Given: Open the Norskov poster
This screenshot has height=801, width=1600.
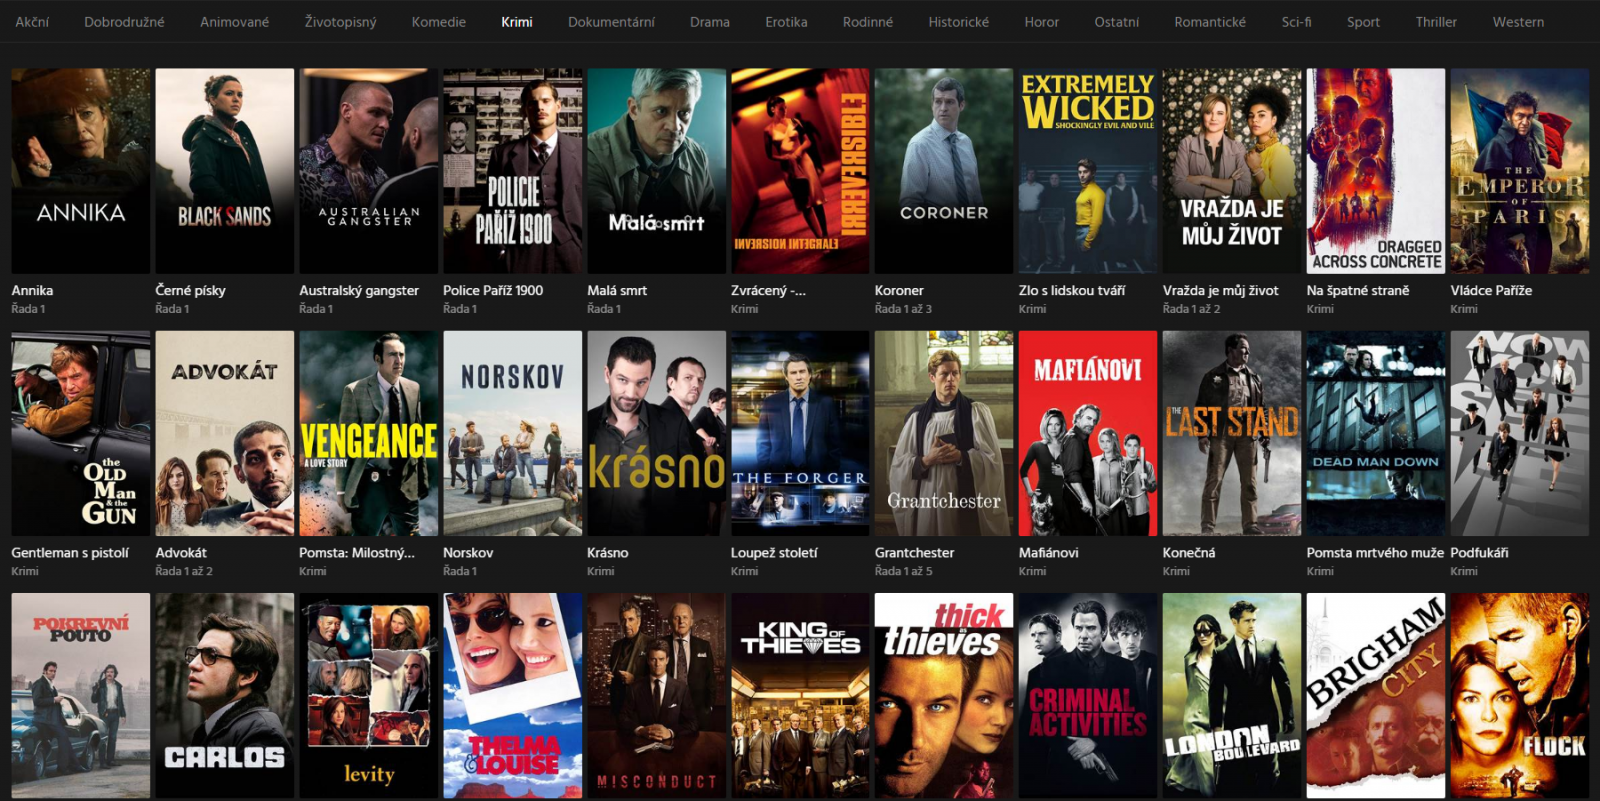Looking at the screenshot, I should [513, 433].
